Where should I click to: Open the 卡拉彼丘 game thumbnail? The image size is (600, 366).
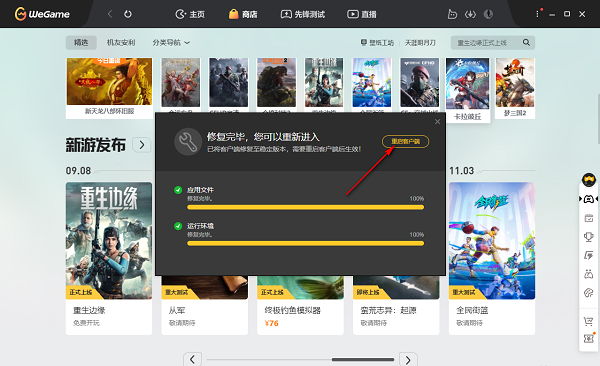pos(468,90)
